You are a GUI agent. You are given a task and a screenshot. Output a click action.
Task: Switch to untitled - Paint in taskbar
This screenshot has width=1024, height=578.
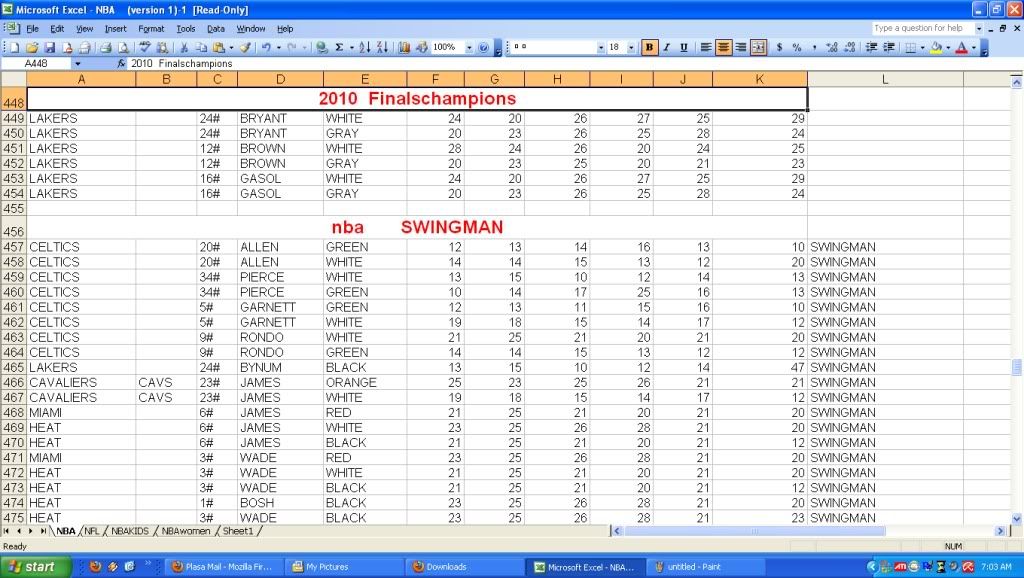(706, 567)
